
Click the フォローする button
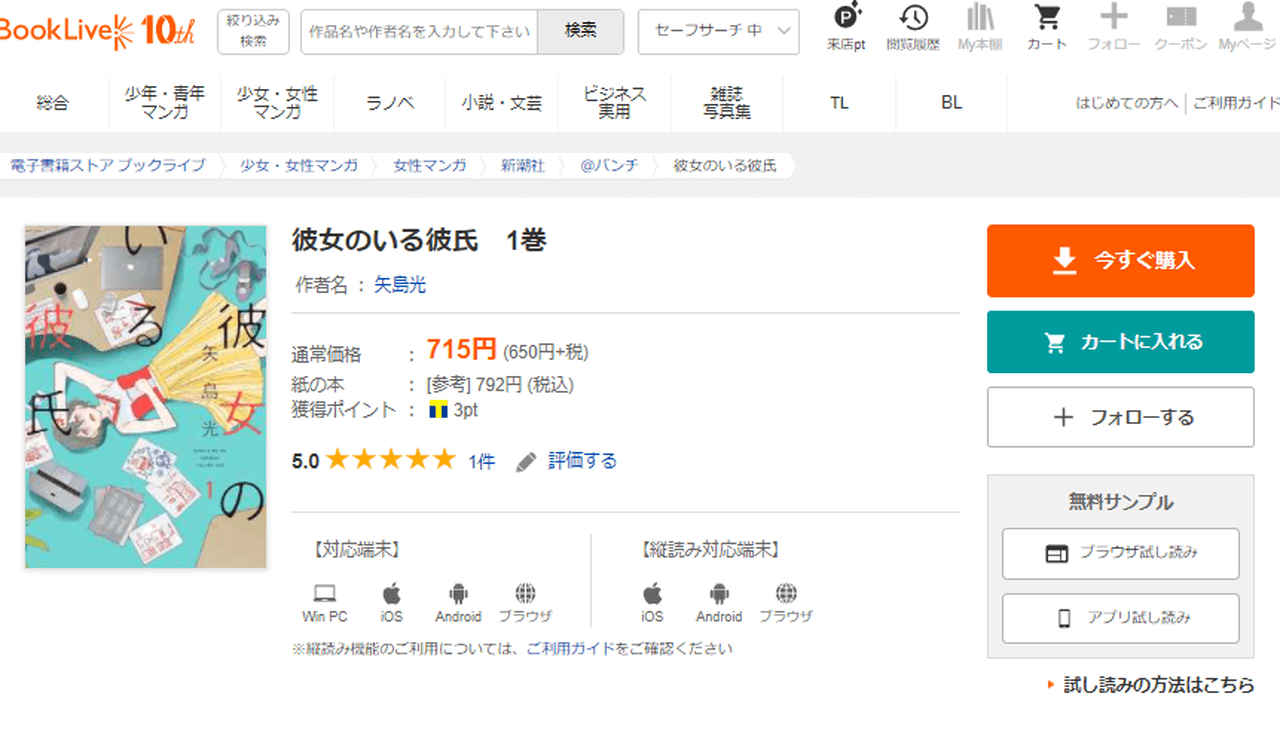pos(1120,417)
